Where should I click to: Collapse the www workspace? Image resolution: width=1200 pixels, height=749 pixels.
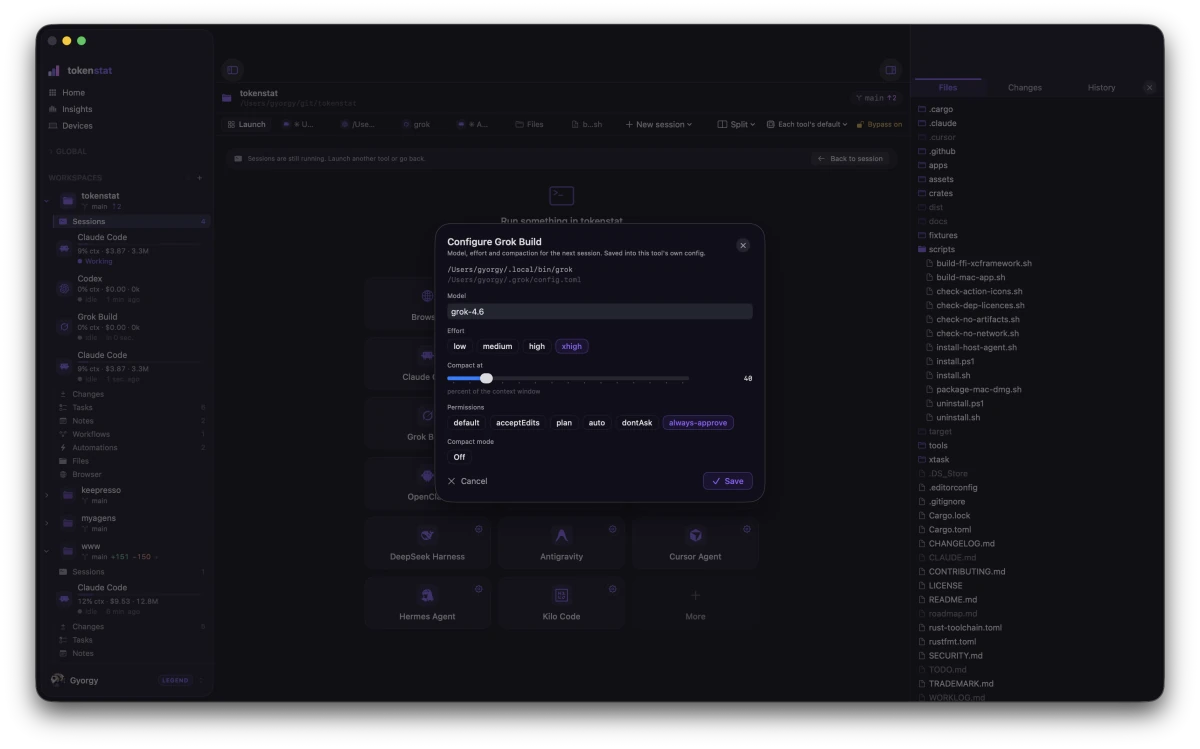pos(47,551)
